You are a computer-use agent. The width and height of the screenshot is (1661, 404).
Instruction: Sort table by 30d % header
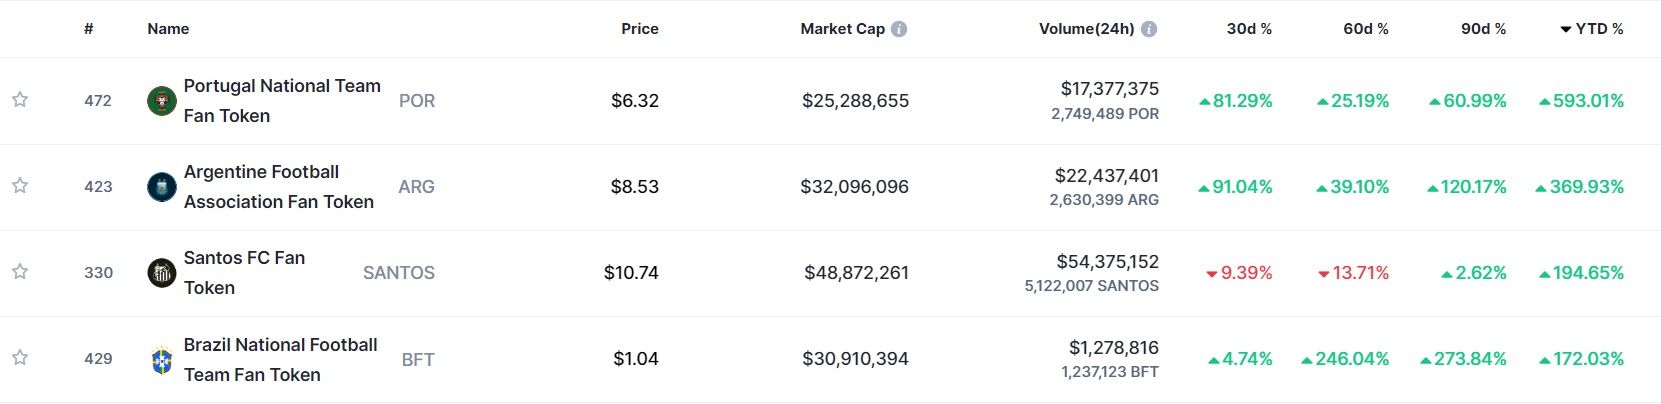coord(1249,29)
